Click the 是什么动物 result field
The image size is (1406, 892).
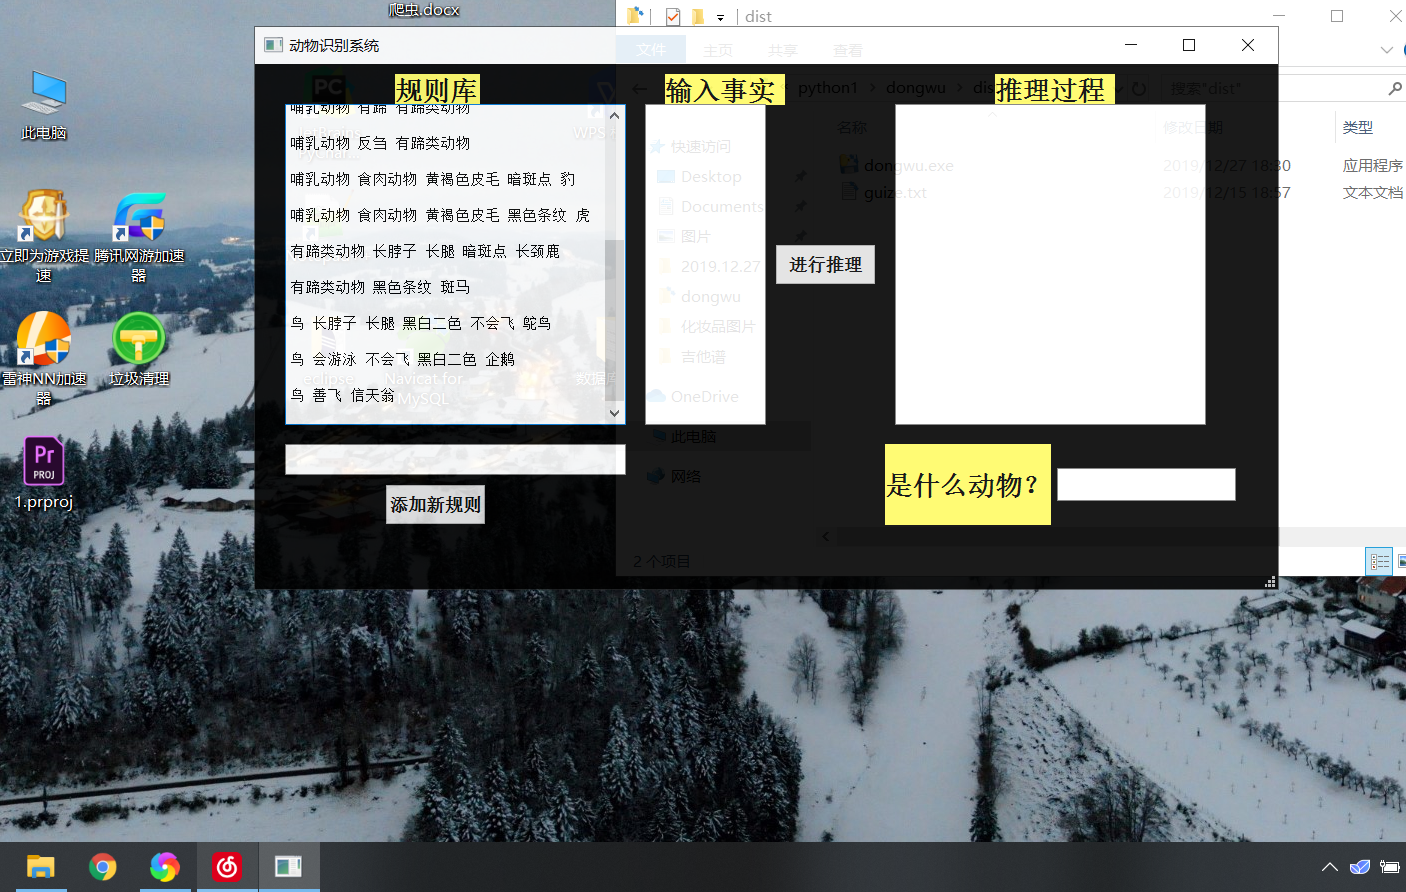[x=1146, y=484]
